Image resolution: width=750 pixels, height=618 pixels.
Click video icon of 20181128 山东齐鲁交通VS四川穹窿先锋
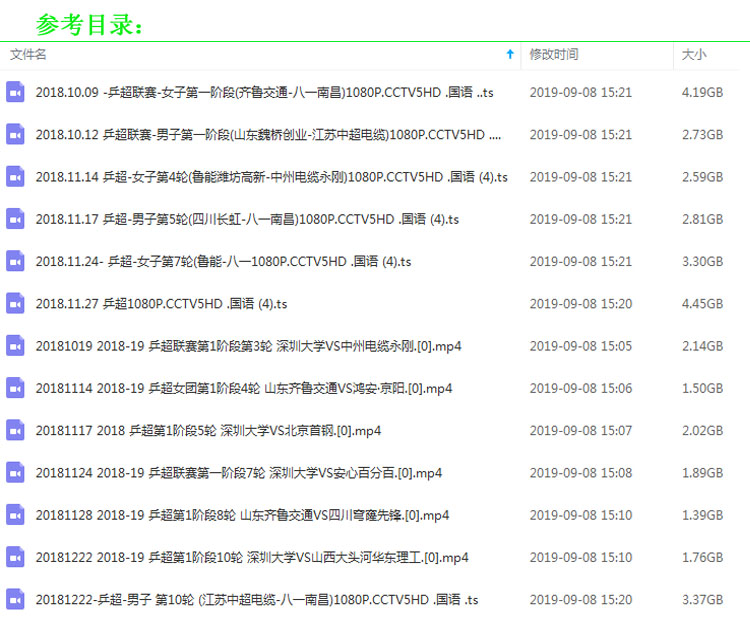tap(15, 515)
